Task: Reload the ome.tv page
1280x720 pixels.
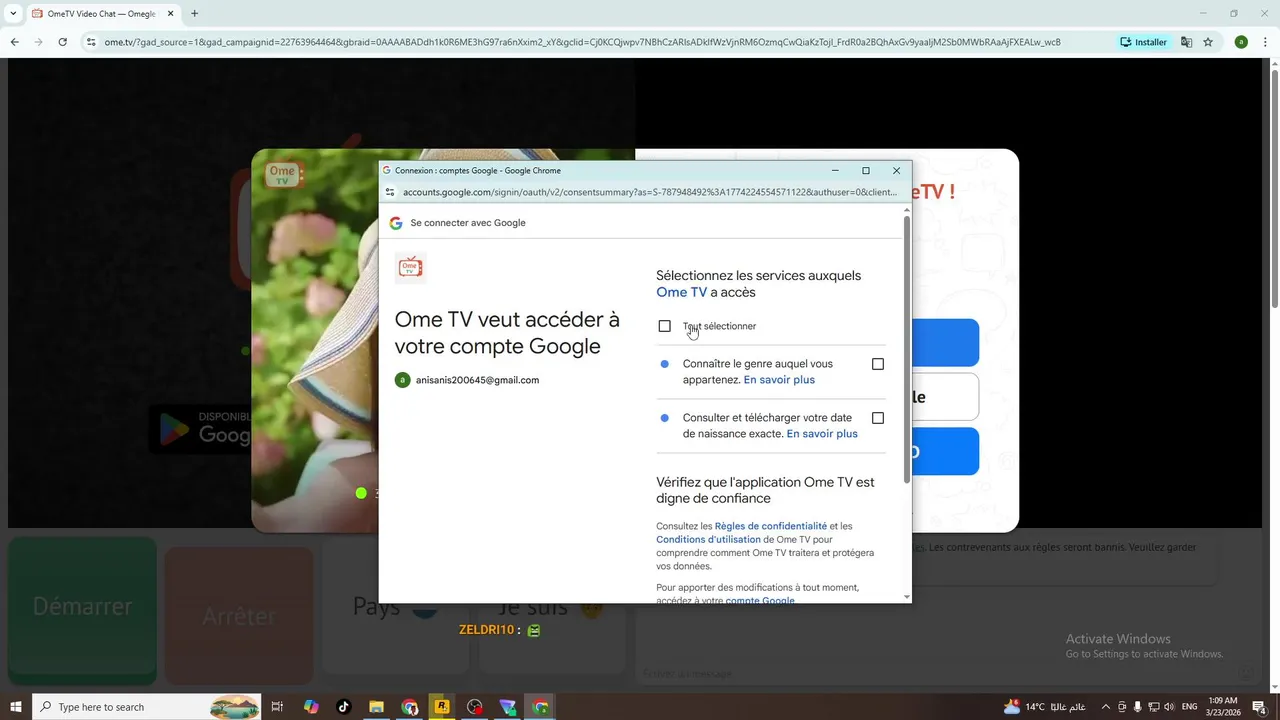Action: click(62, 42)
